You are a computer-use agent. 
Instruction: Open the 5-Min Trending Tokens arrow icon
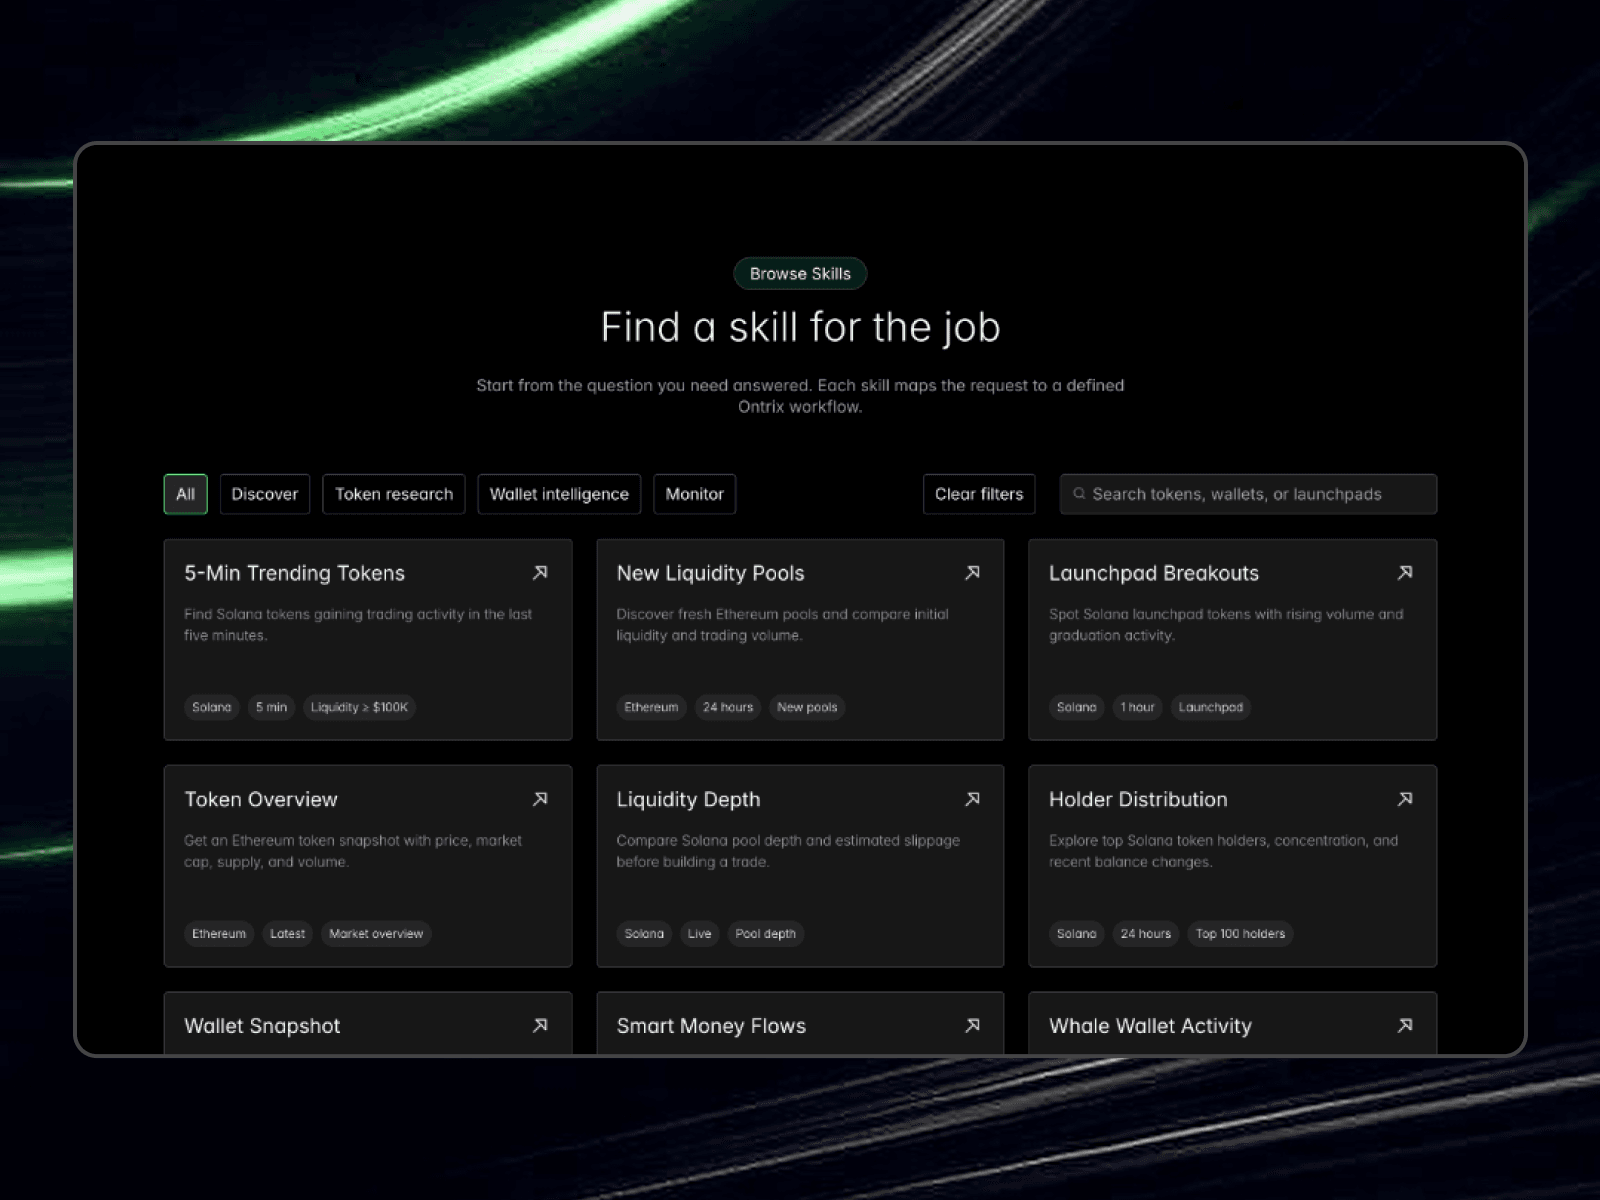tap(540, 573)
